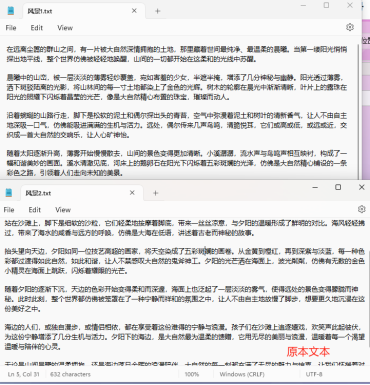Add new tab in 风景2.txt window
The width and height of the screenshot is (370, 385).
[156, 193]
